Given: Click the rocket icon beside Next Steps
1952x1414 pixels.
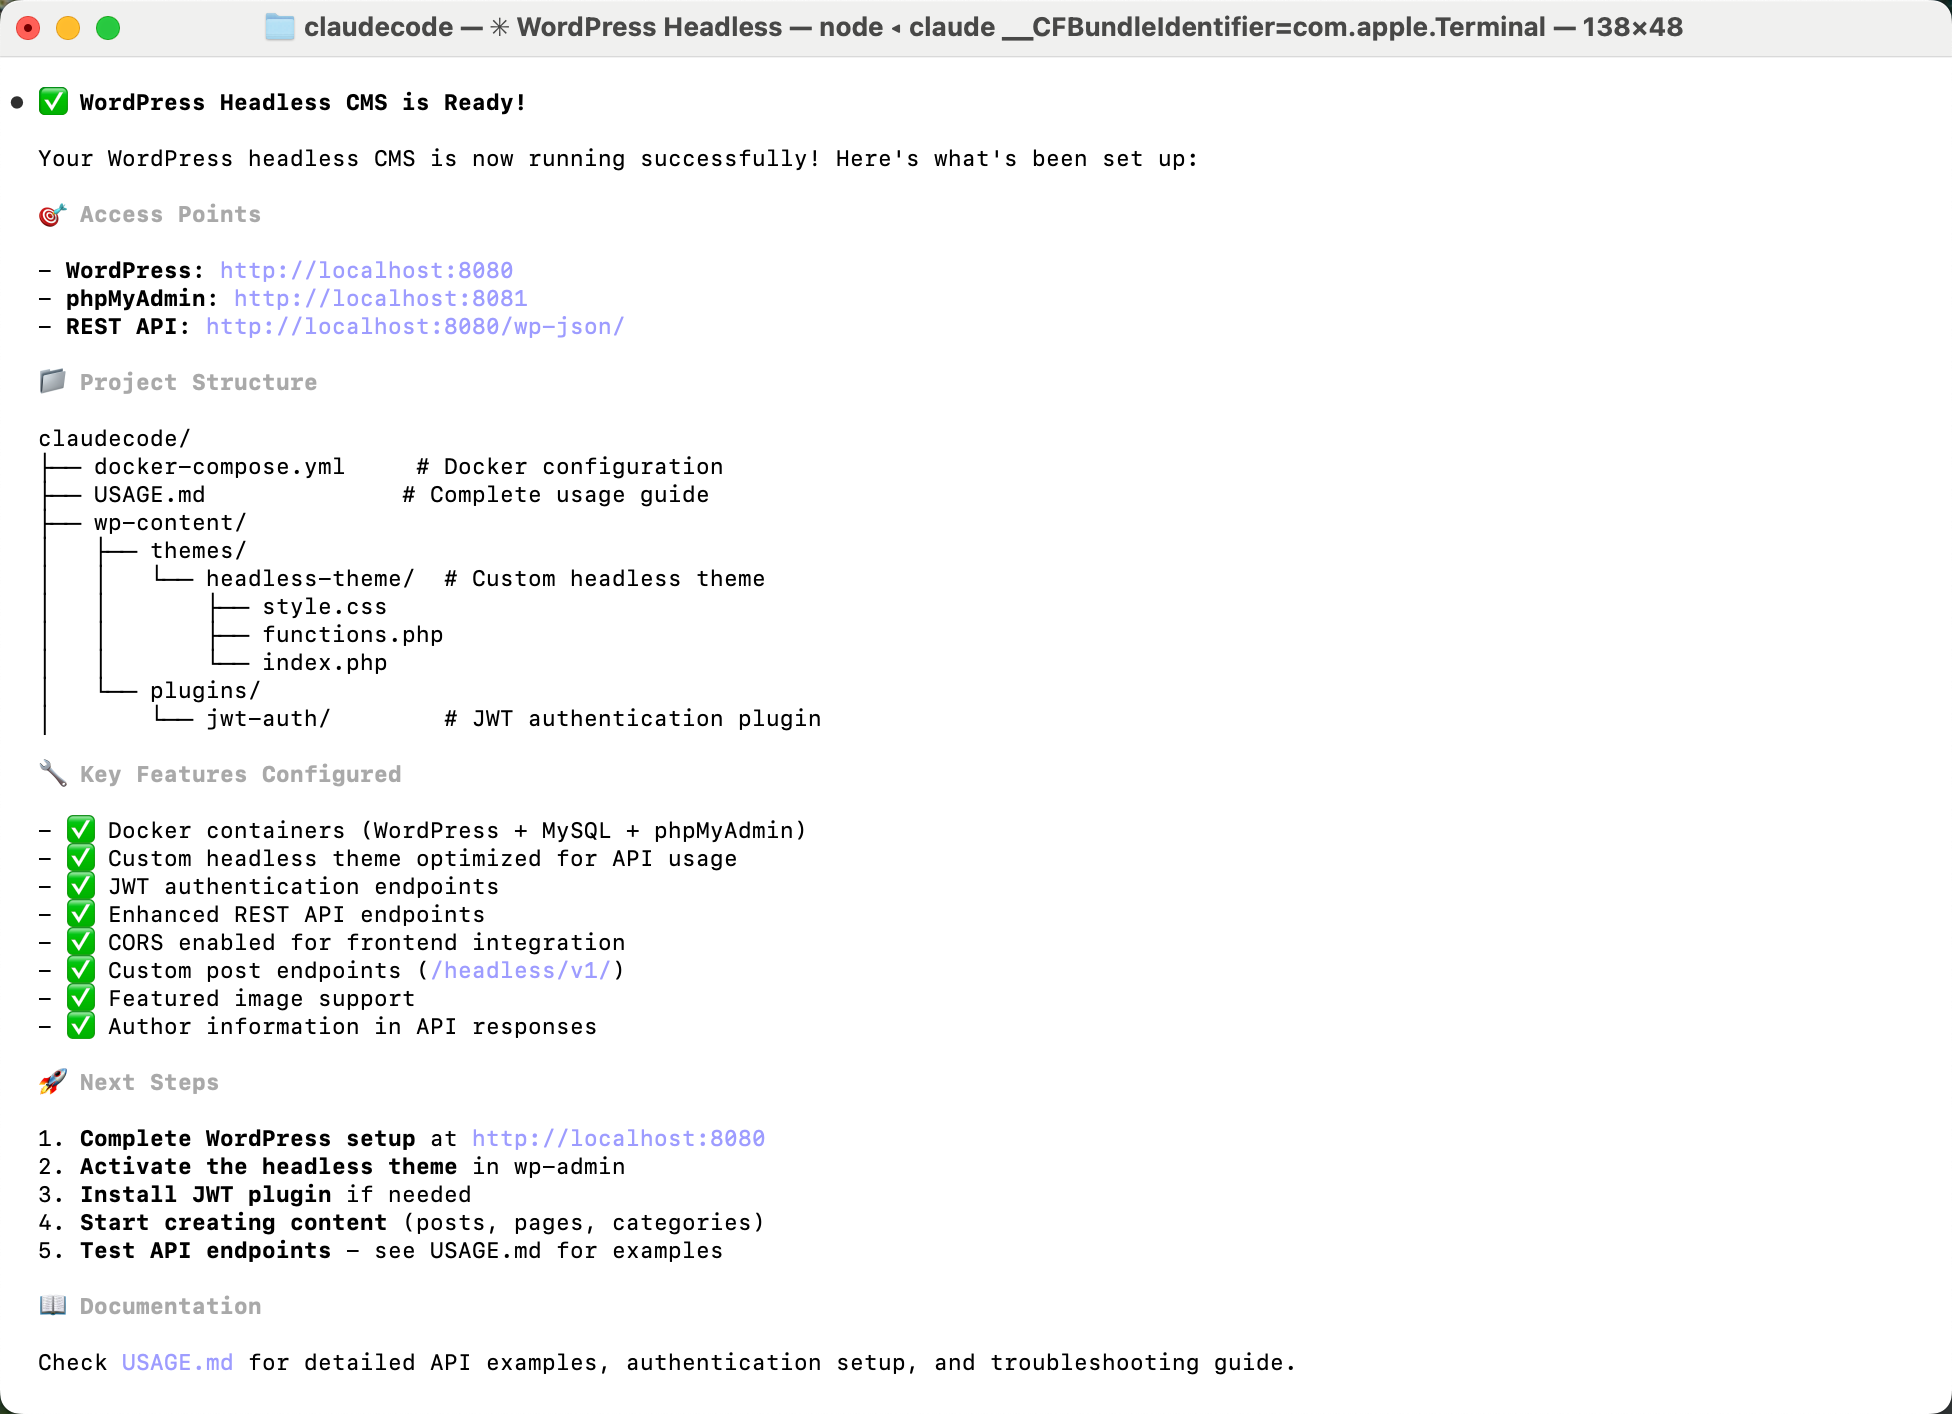Looking at the screenshot, I should coord(53,1082).
